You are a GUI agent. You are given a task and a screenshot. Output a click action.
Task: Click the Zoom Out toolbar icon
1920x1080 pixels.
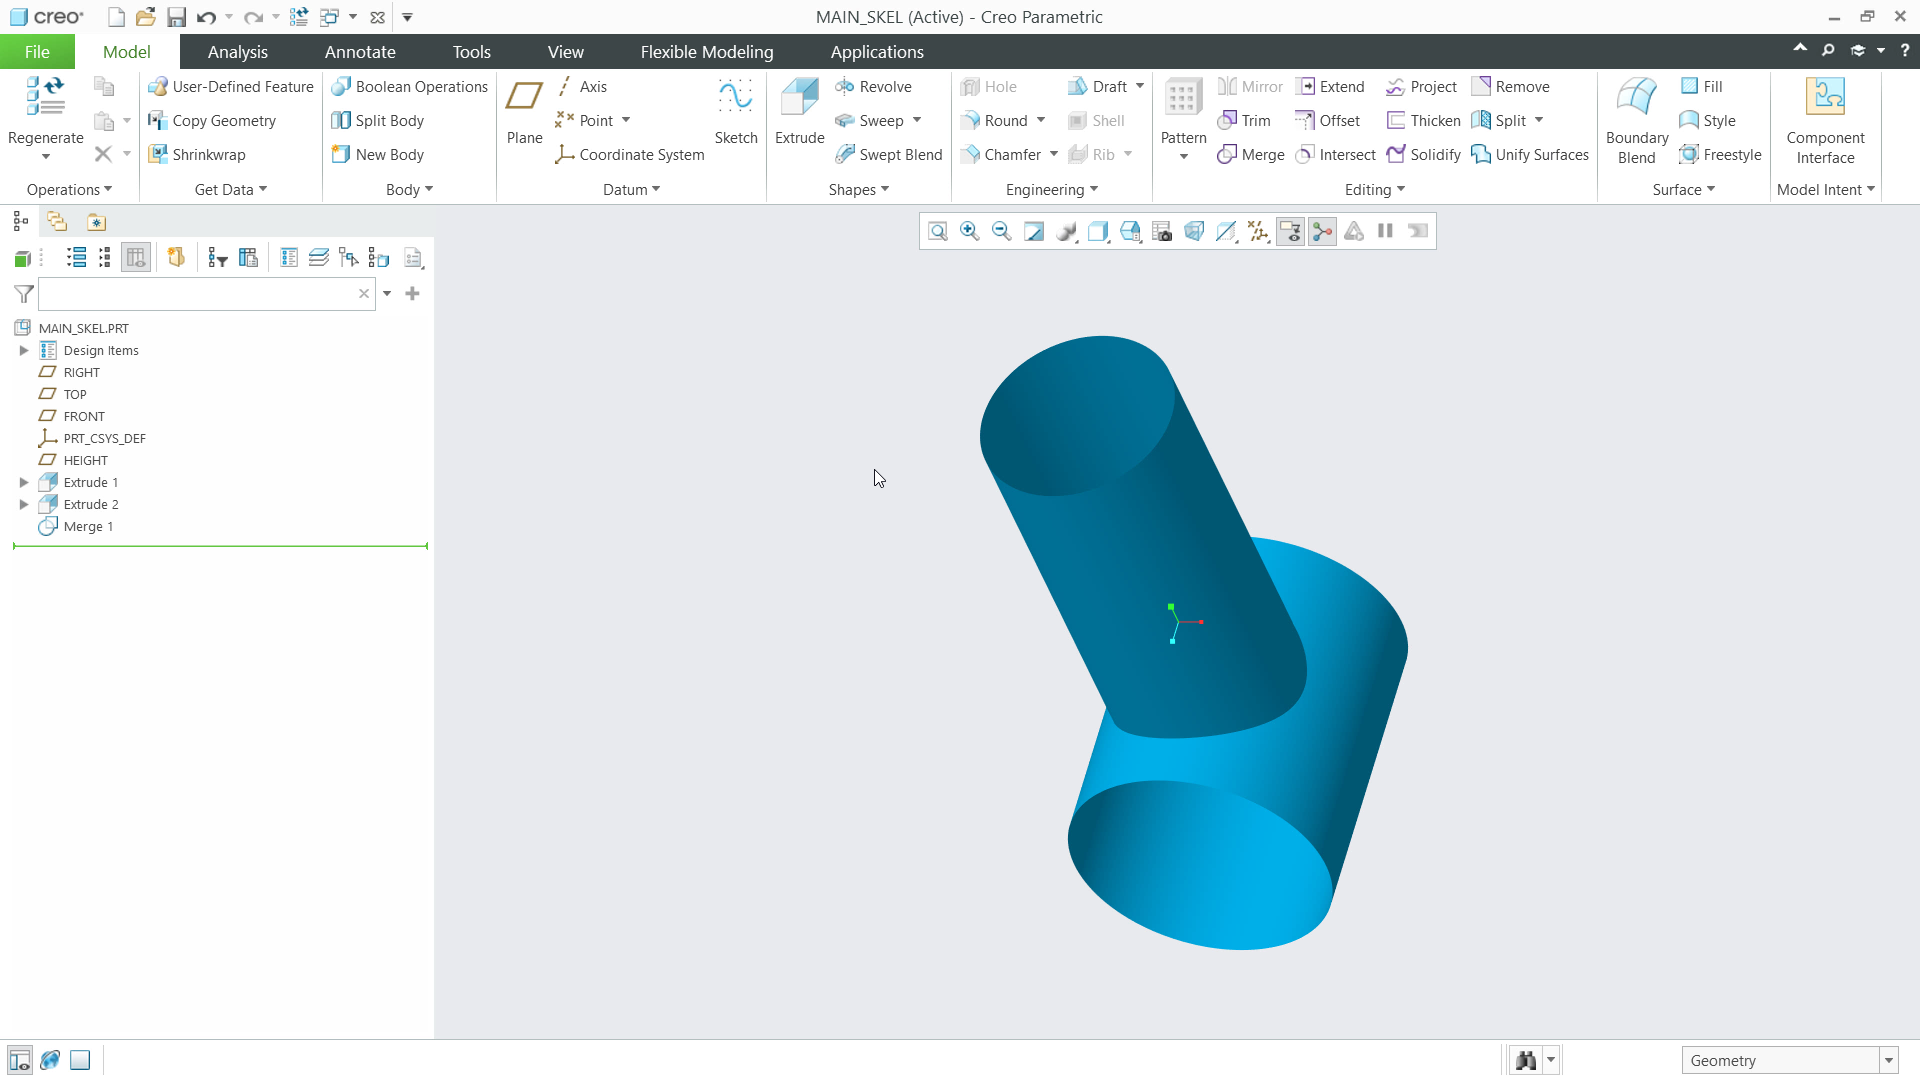[1001, 231]
